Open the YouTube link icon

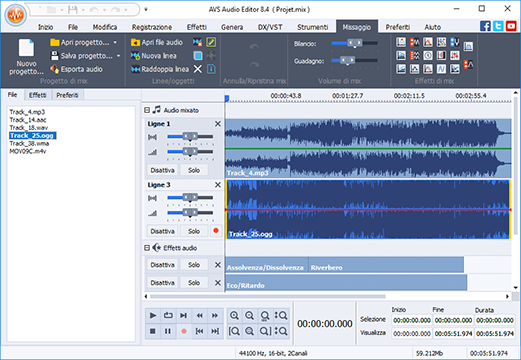click(511, 26)
